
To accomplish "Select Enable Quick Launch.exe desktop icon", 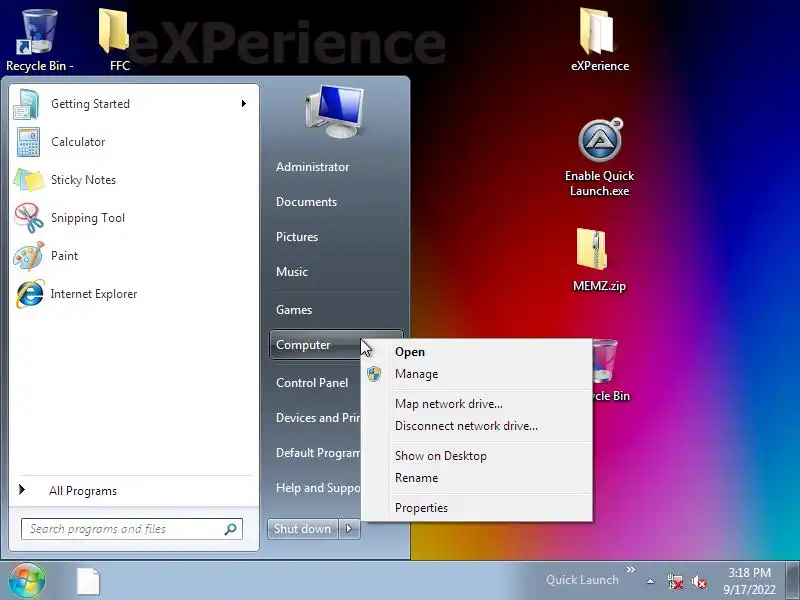I will pos(599,157).
